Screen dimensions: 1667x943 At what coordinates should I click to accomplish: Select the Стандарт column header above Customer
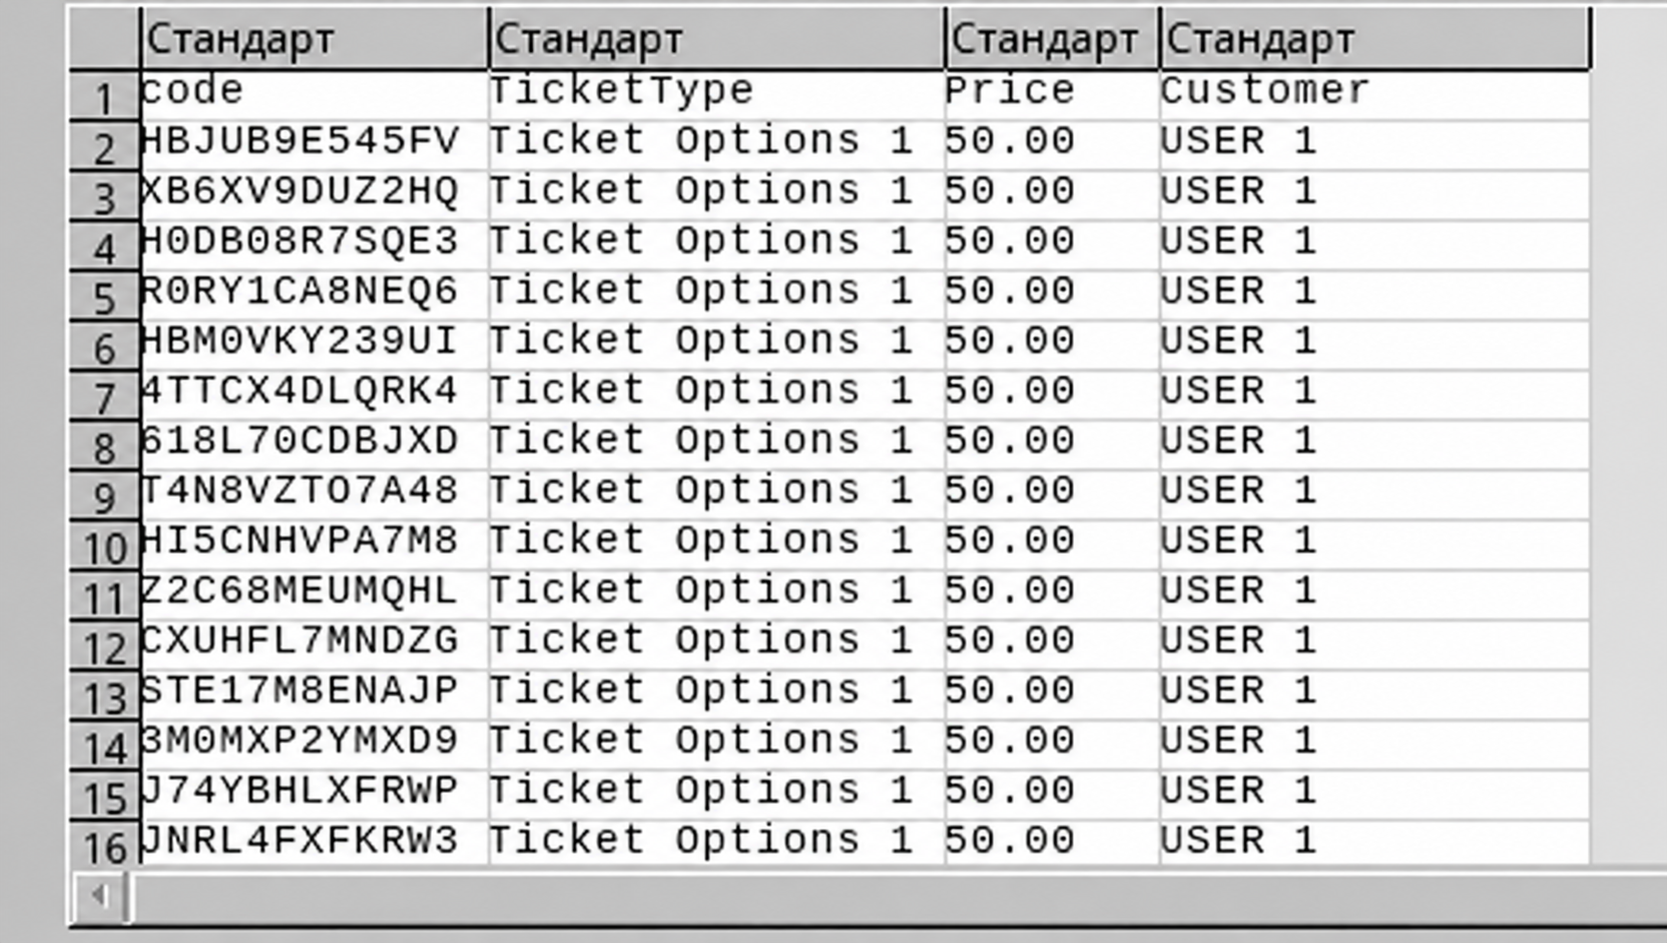pyautogui.click(x=1374, y=40)
